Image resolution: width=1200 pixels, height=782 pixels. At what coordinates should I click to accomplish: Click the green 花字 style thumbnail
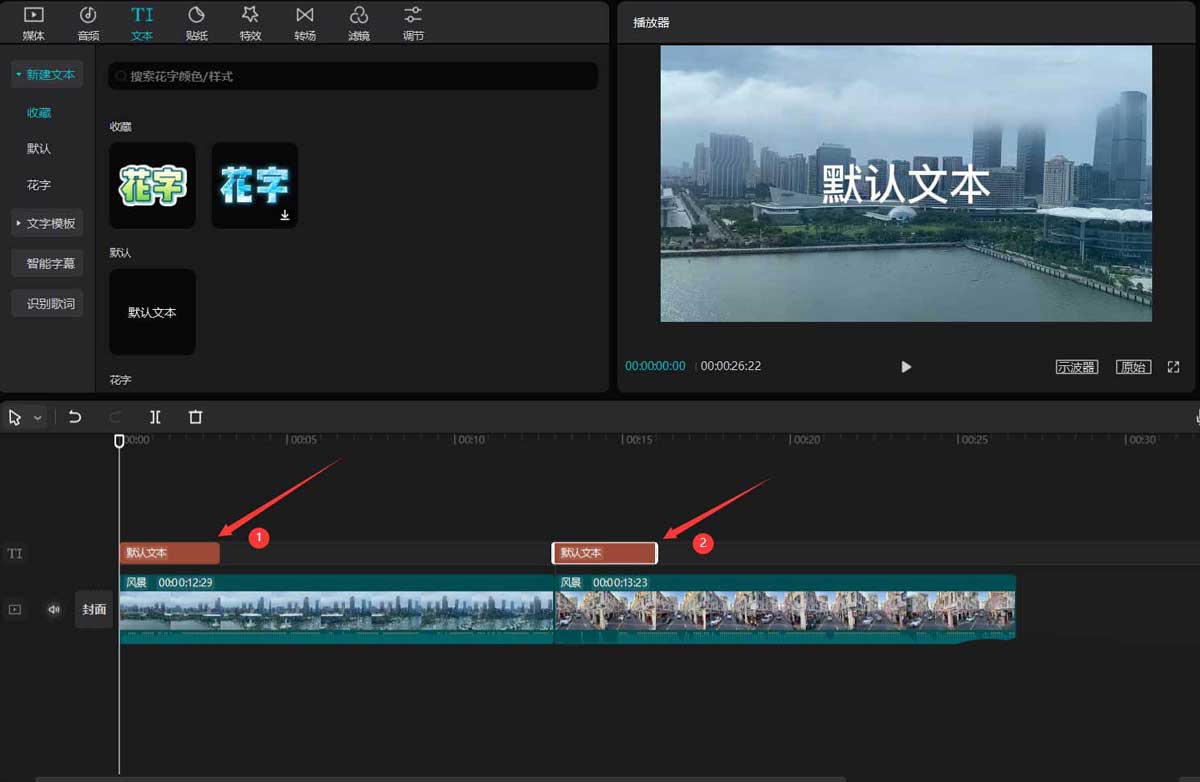click(152, 185)
